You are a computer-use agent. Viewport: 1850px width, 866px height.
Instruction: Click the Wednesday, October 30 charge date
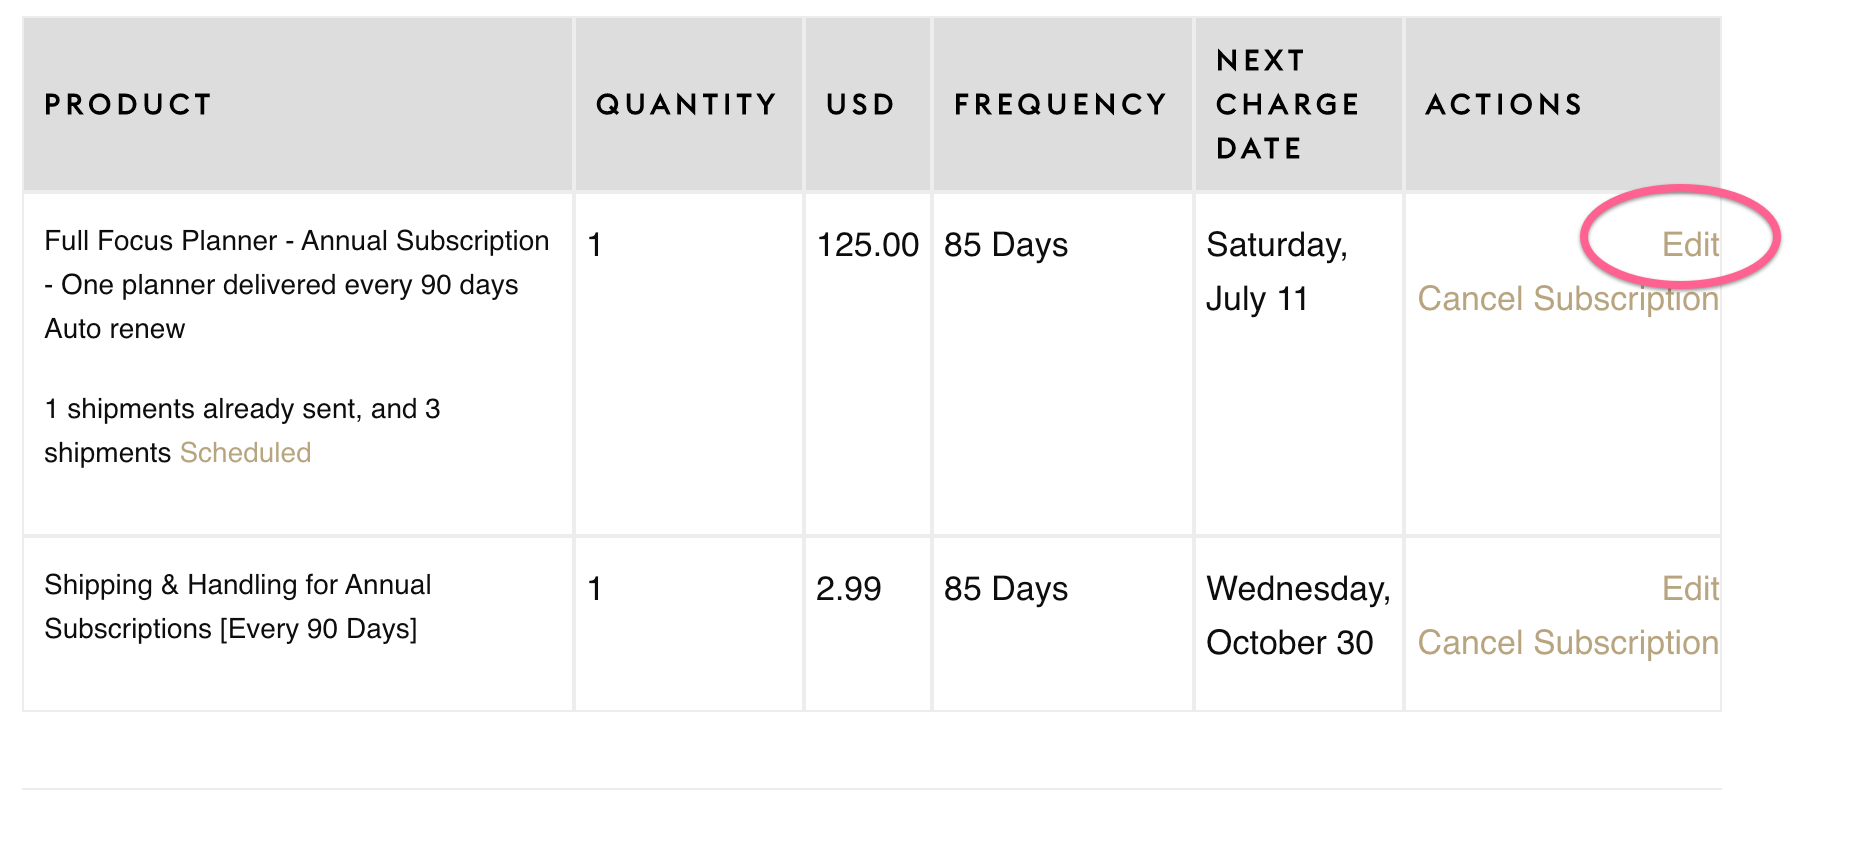coord(1297,615)
